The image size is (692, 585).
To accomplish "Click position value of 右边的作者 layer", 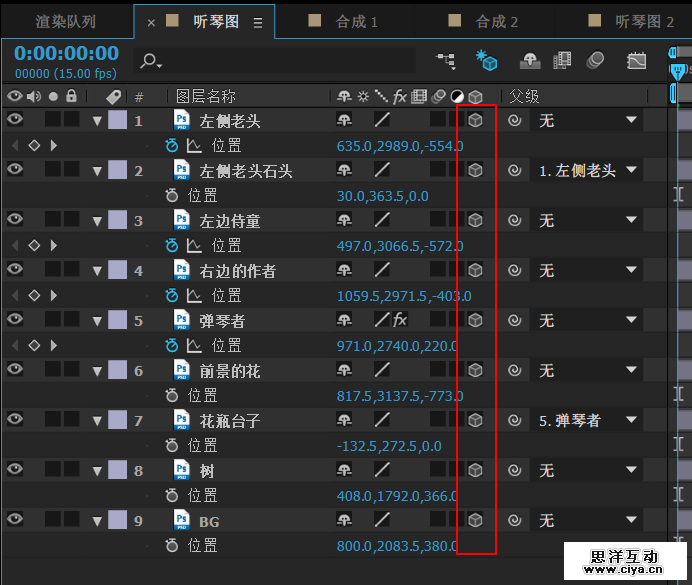I will (404, 296).
